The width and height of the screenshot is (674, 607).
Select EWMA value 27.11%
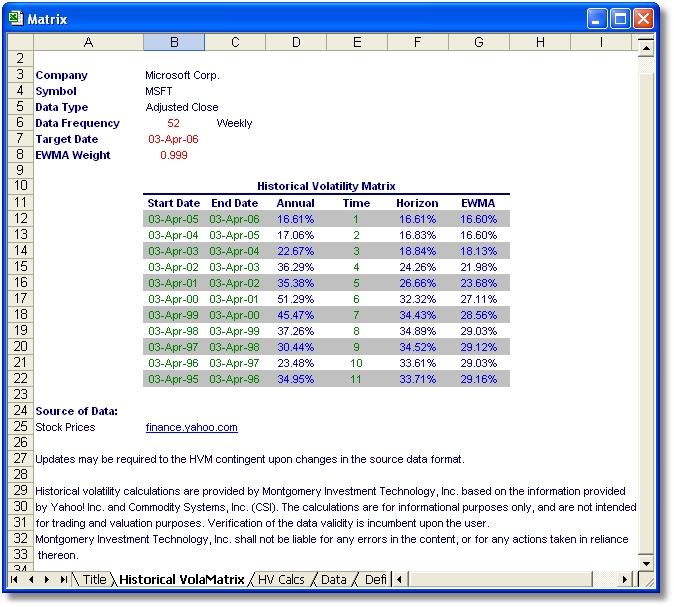click(x=478, y=299)
